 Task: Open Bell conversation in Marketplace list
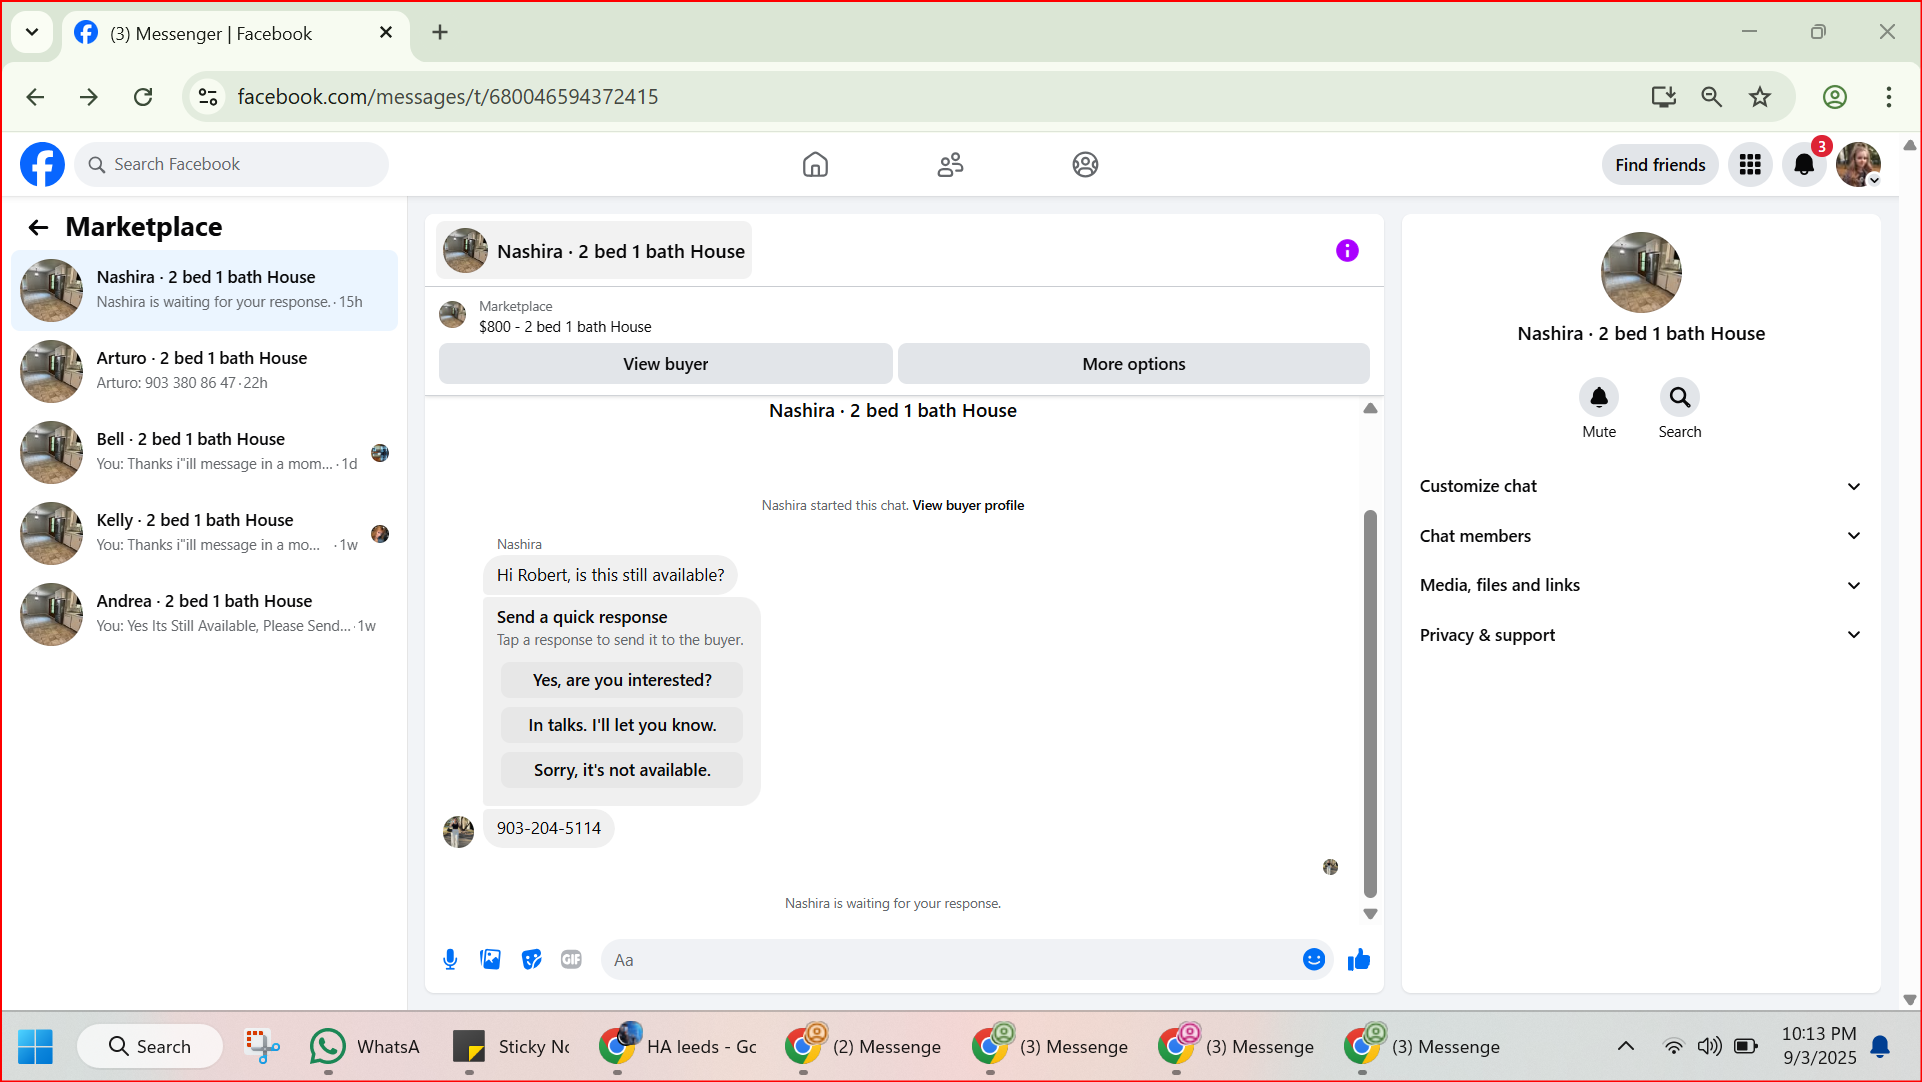pos(204,452)
